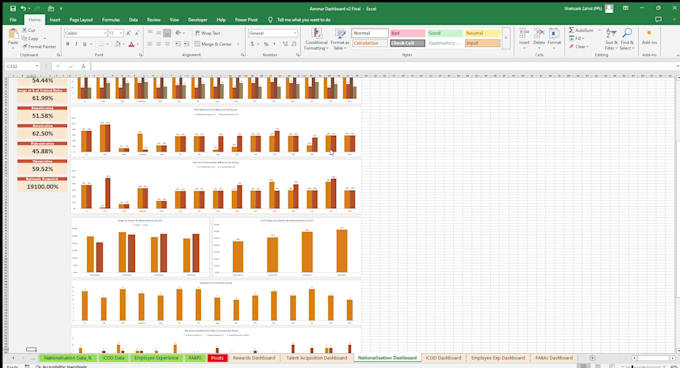Image resolution: width=680 pixels, height=368 pixels.
Task: Align text to the left
Action: click(150, 44)
